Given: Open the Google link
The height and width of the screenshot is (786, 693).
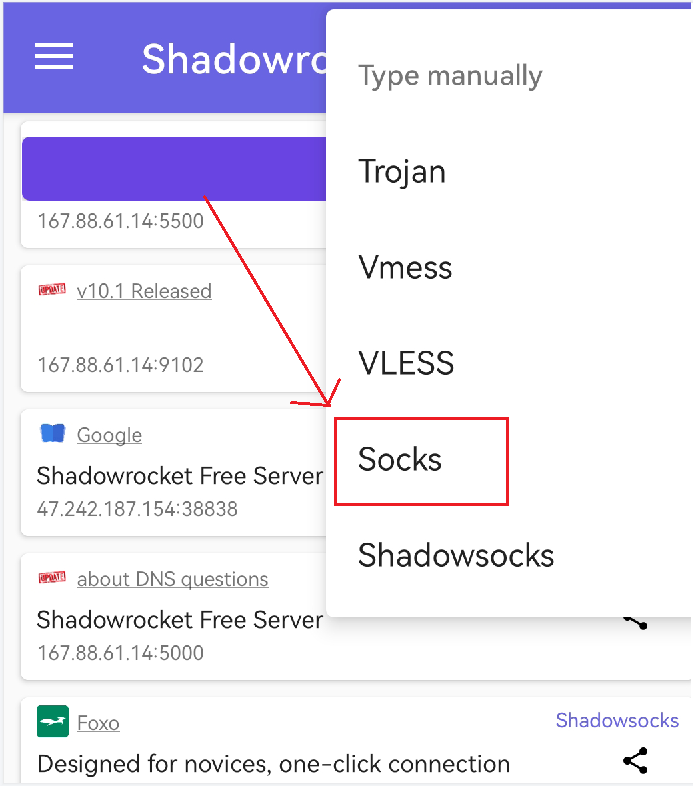Looking at the screenshot, I should 109,435.
